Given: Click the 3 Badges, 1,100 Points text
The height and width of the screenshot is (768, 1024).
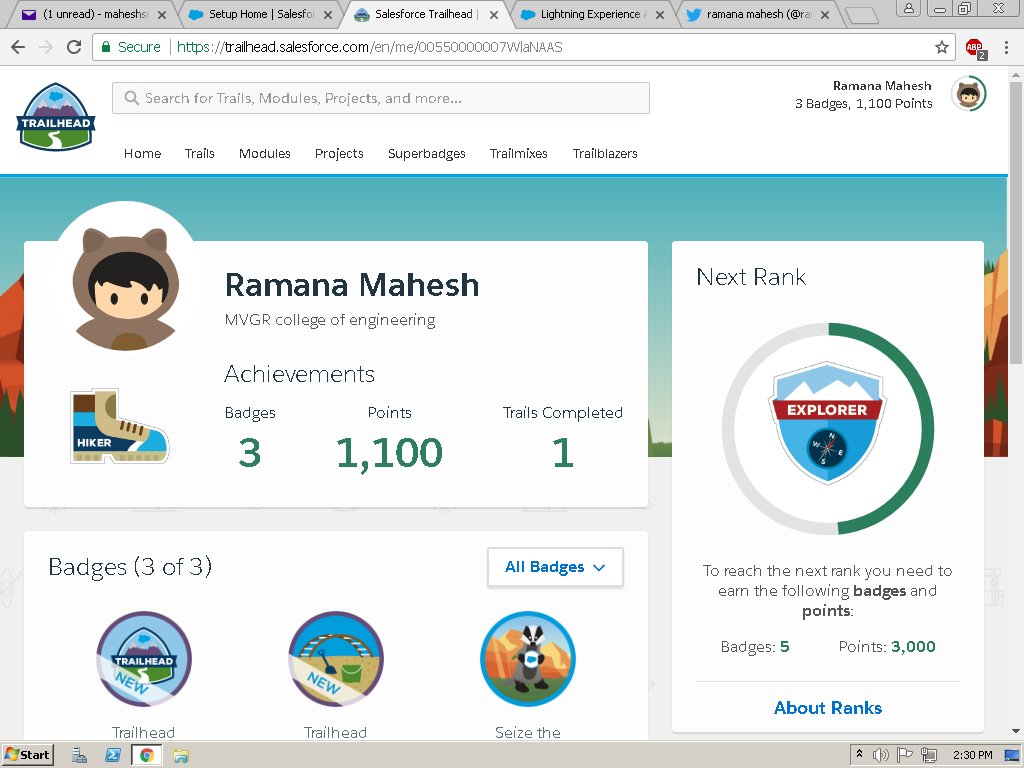Looking at the screenshot, I should (x=863, y=103).
